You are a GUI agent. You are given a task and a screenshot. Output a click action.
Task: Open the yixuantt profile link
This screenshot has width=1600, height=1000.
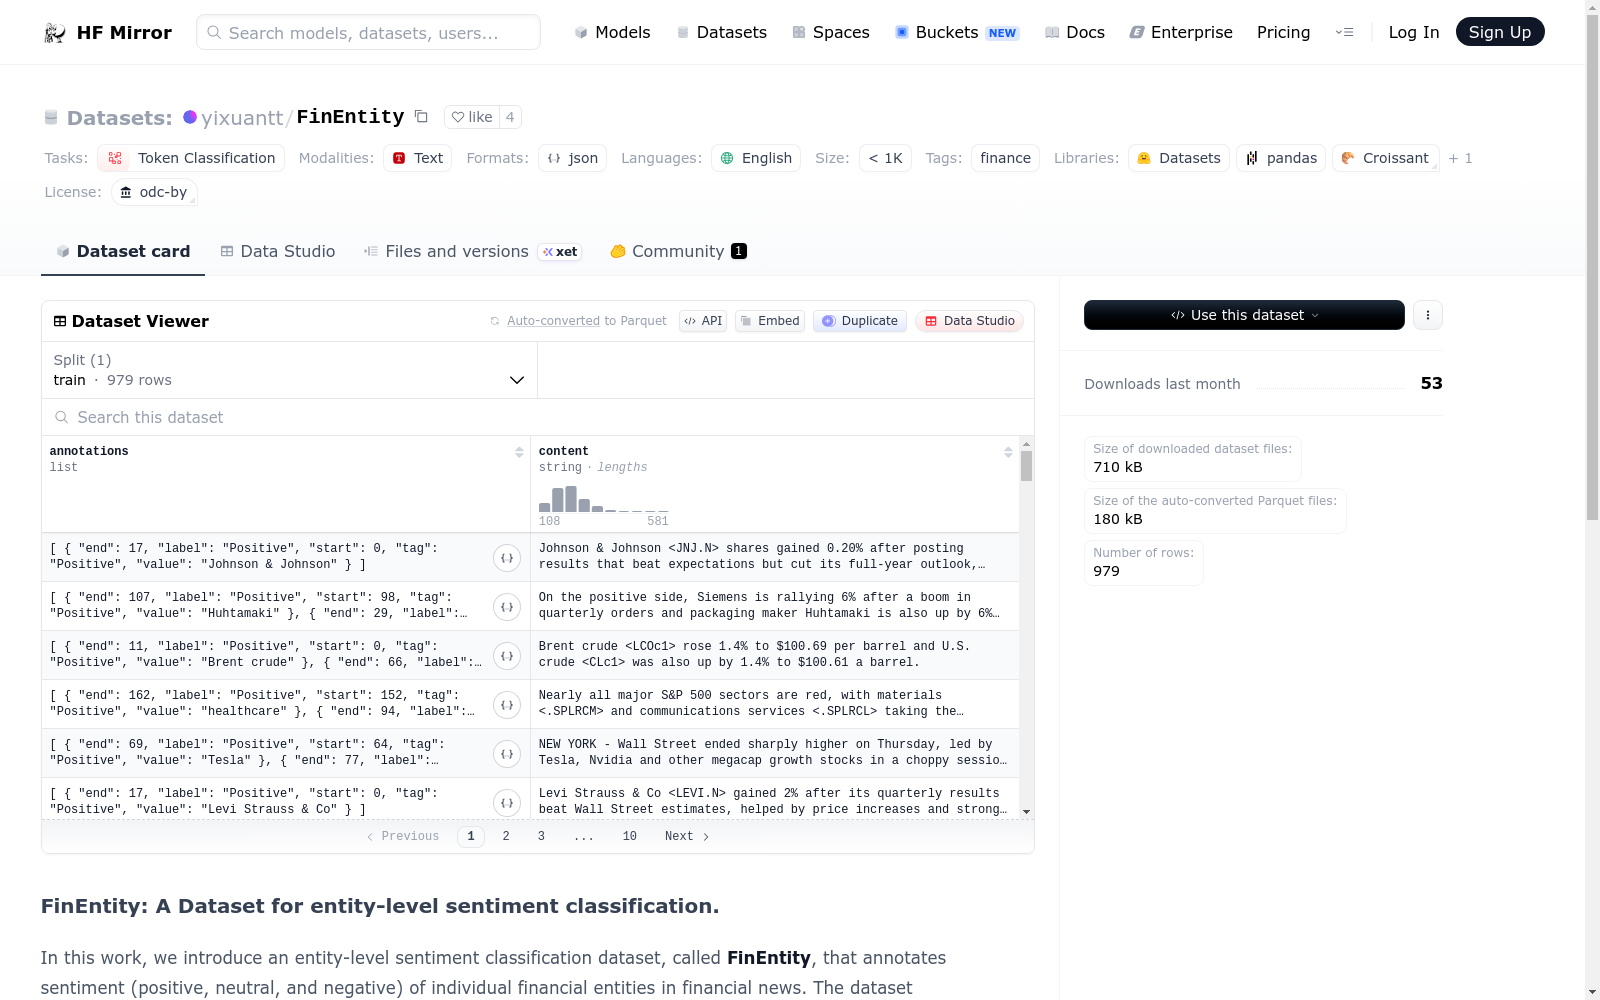point(243,118)
